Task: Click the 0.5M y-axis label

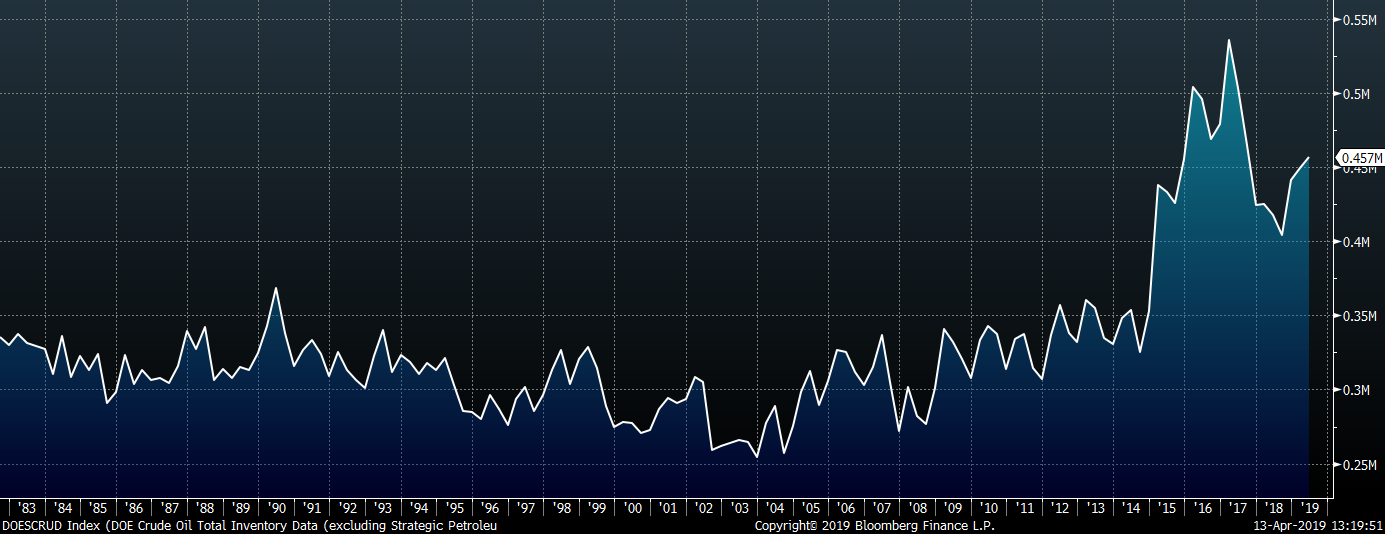Action: pyautogui.click(x=1354, y=94)
